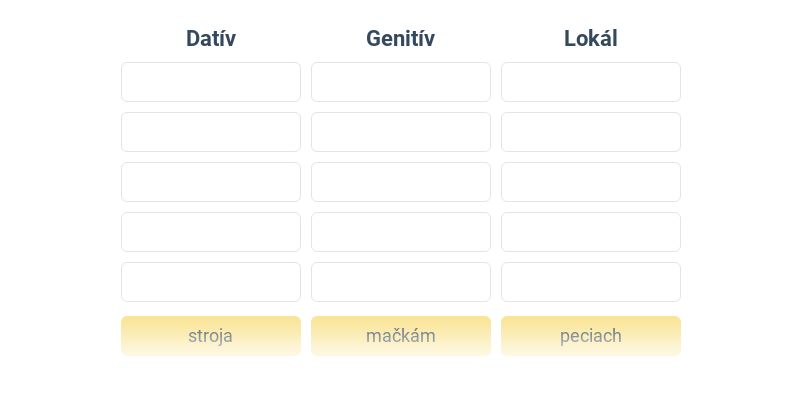Click the 'Genitív' column heading
Screen dimensions: 800x400
(401, 38)
